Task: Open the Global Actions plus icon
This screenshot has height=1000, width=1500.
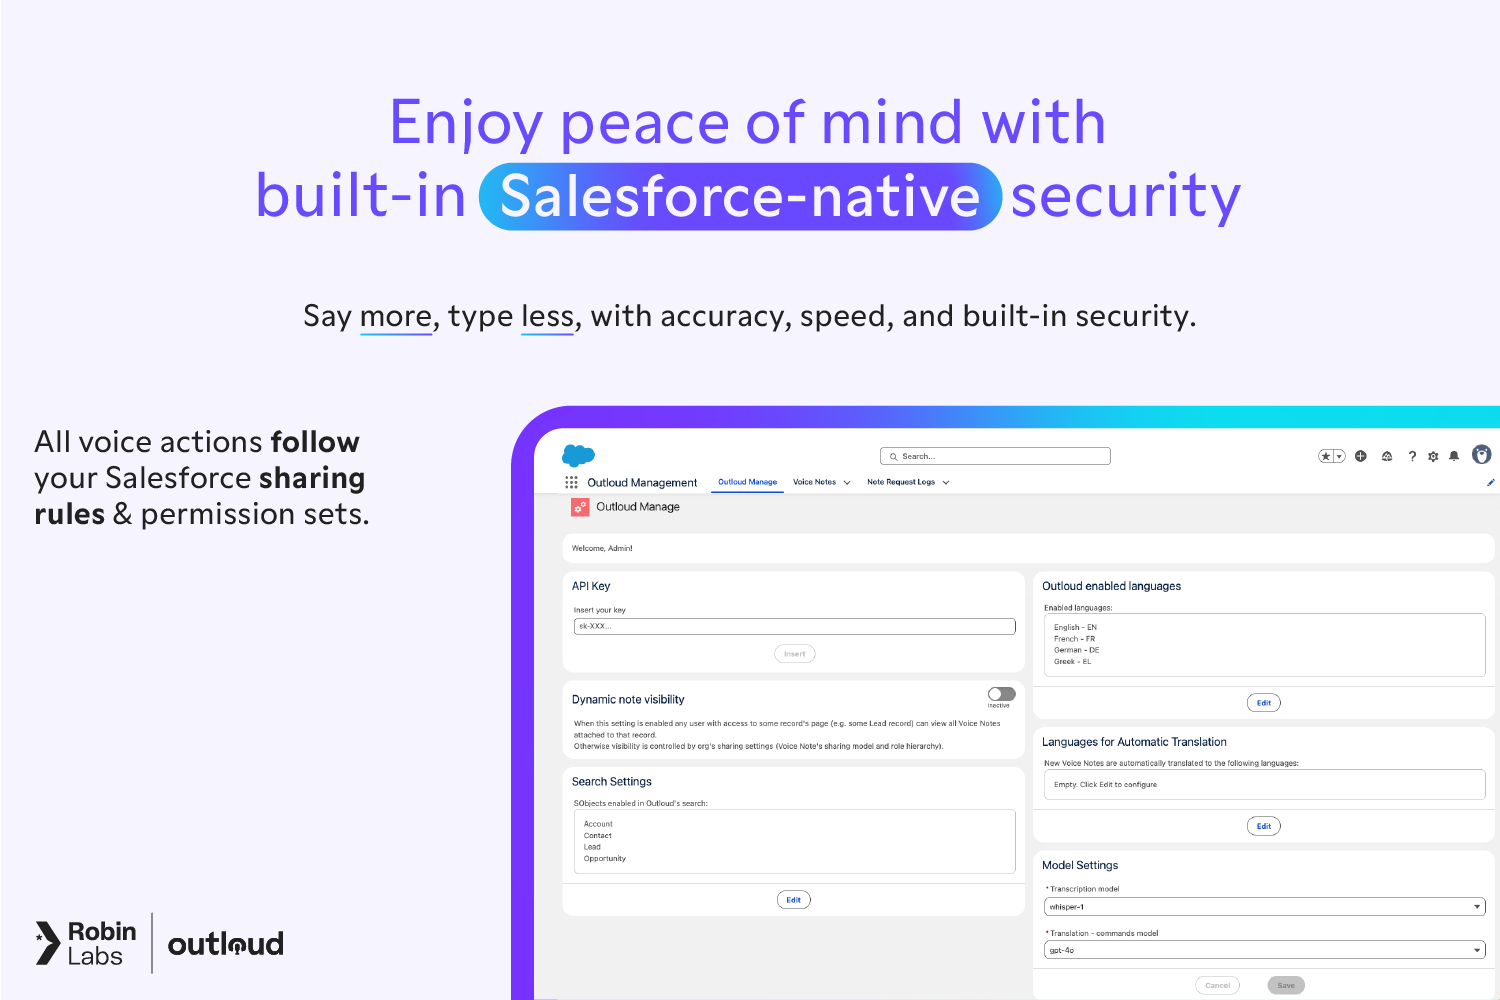Action: (1360, 456)
